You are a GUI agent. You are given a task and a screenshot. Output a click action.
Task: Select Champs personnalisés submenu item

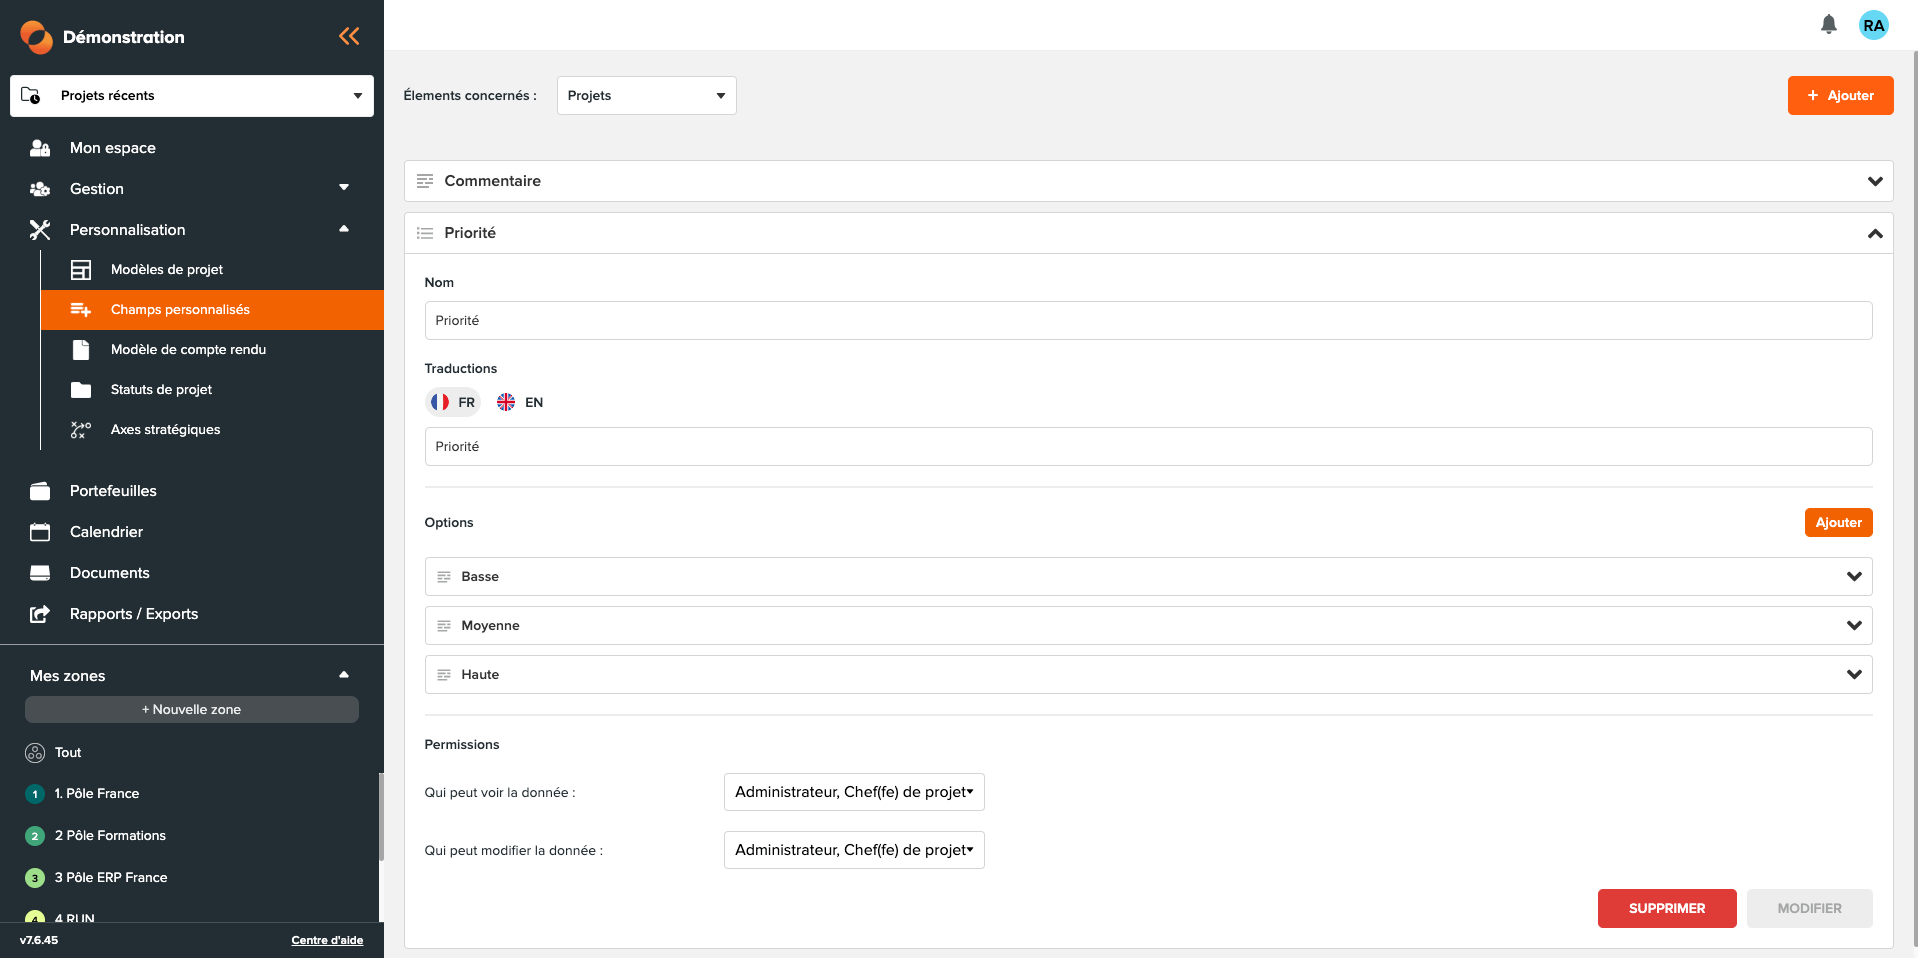tap(212, 310)
